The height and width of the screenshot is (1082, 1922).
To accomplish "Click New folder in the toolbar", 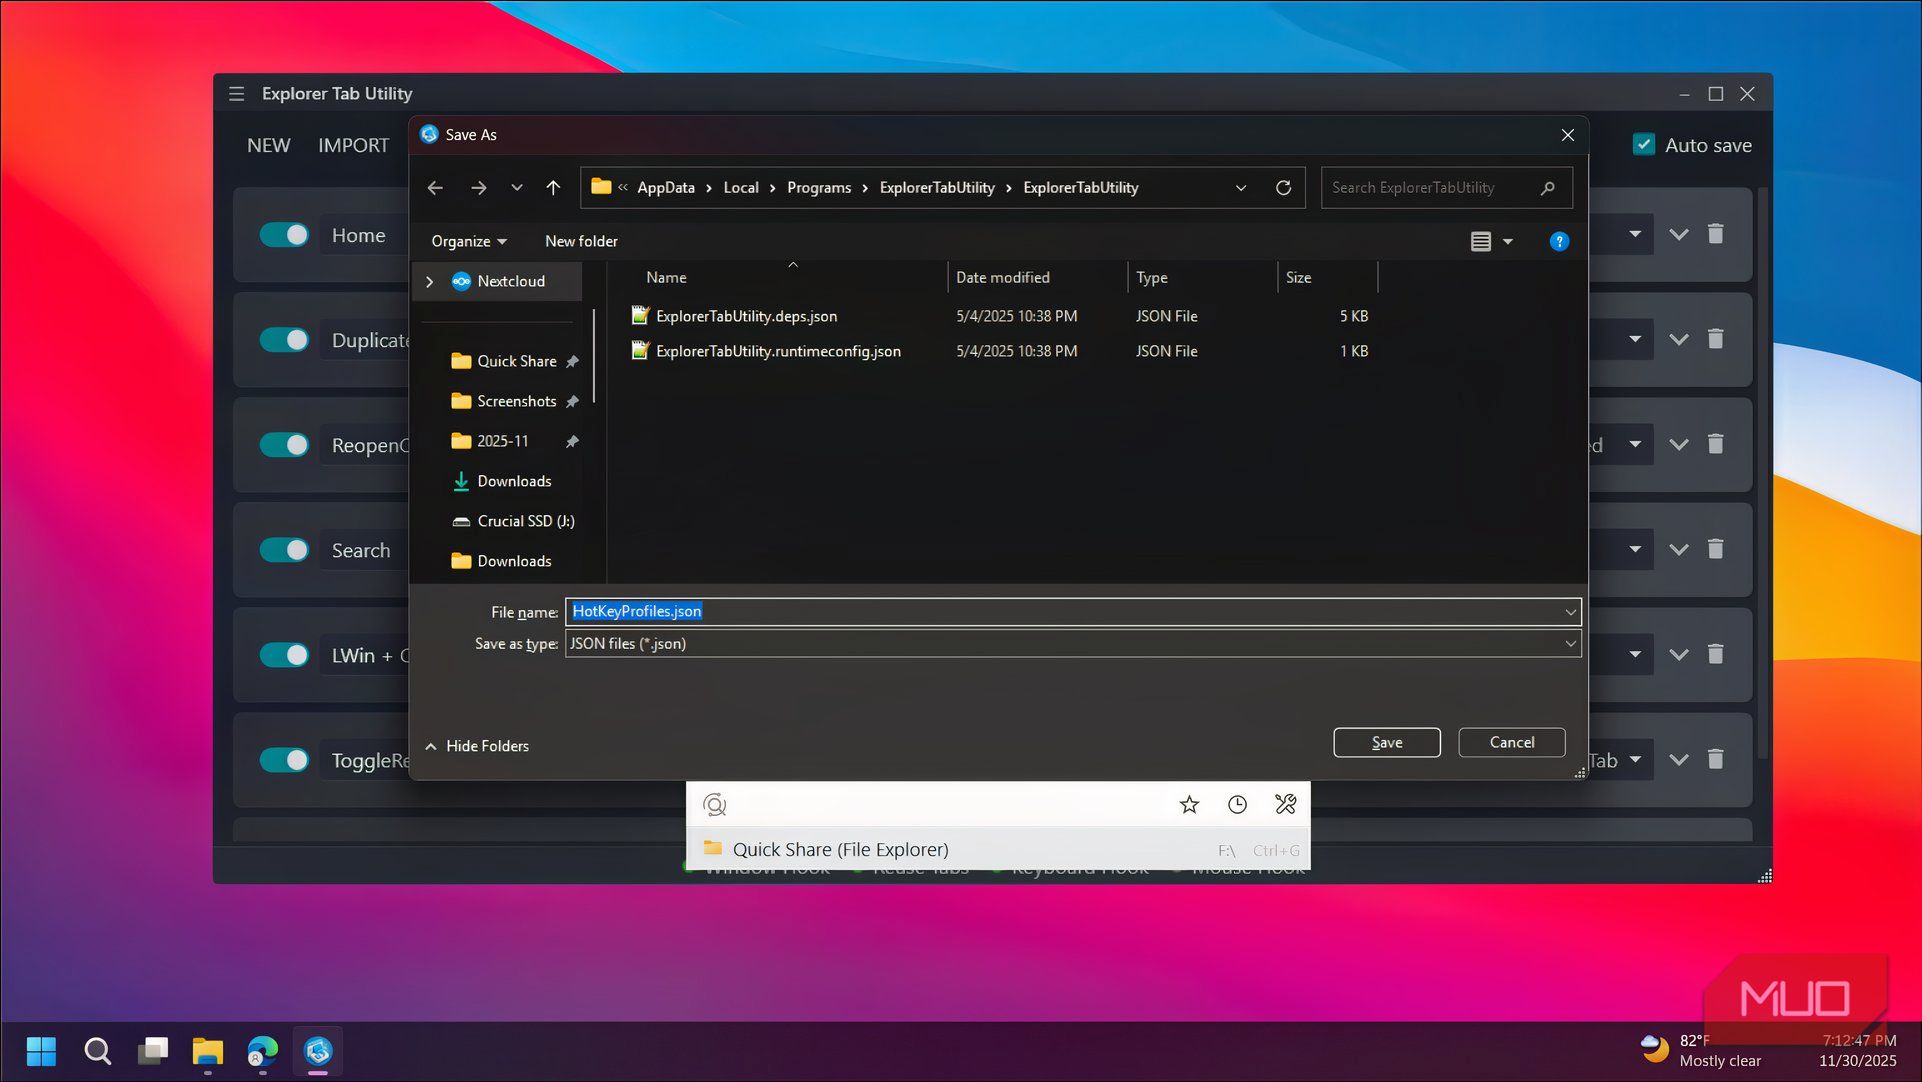I will click(x=581, y=241).
